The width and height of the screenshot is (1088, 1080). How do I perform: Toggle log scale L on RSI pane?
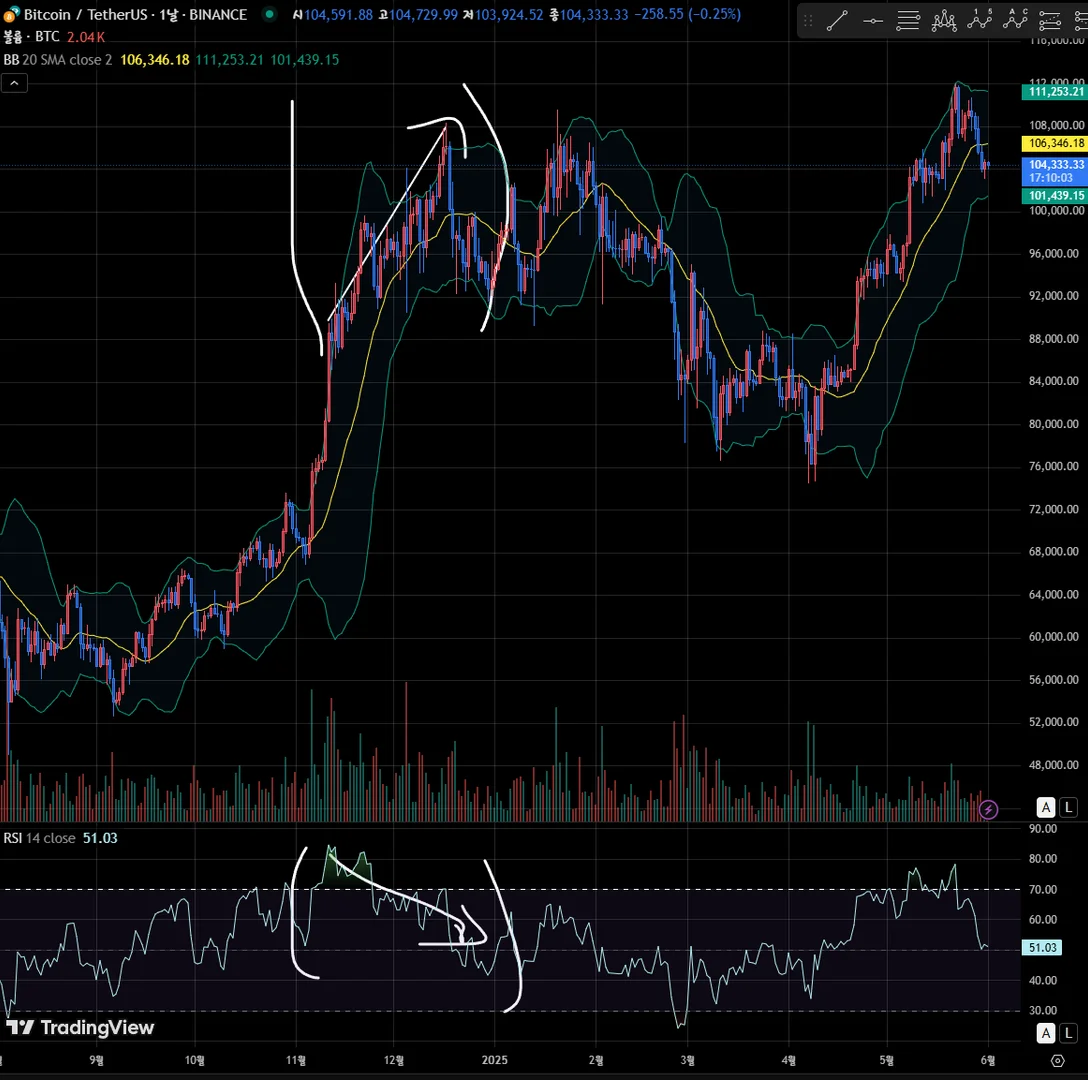pos(1069,1033)
